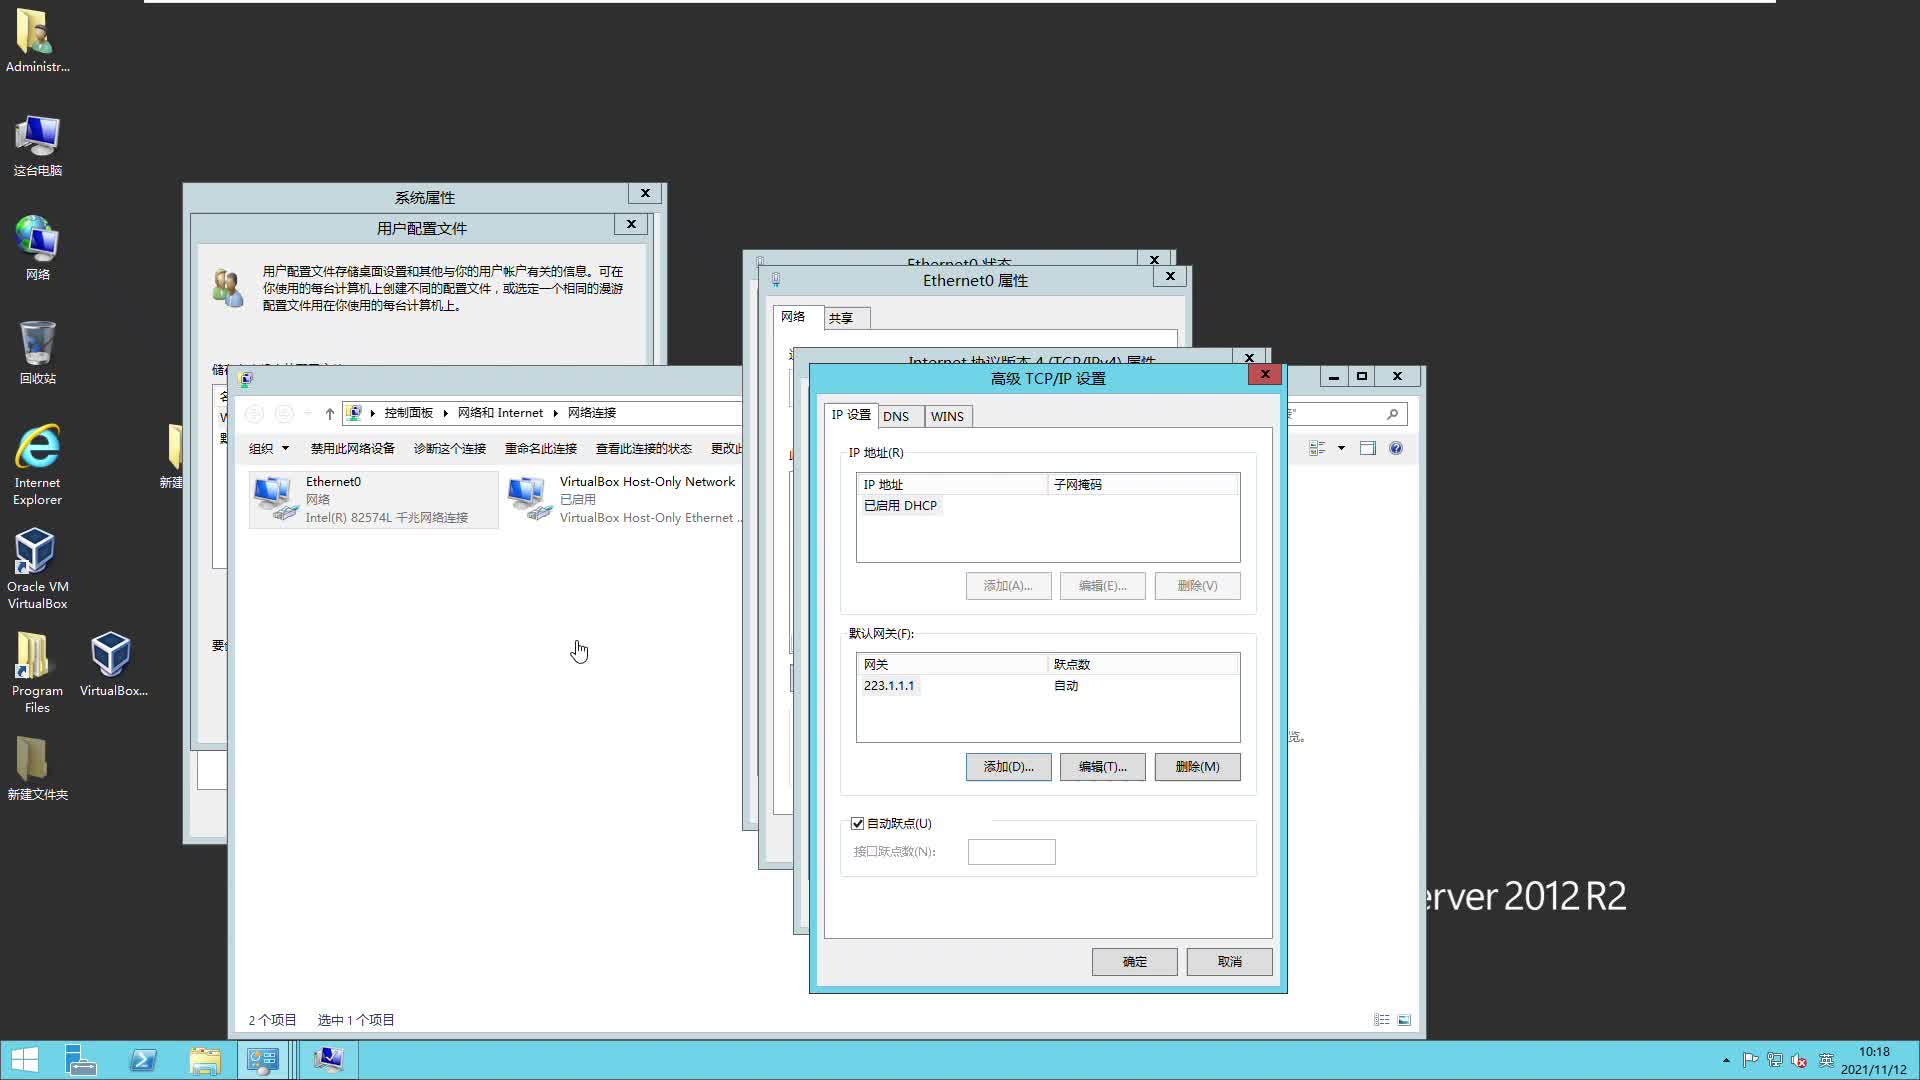Open the view options dropdown arrow
The width and height of the screenshot is (1920, 1080).
pos(1342,448)
